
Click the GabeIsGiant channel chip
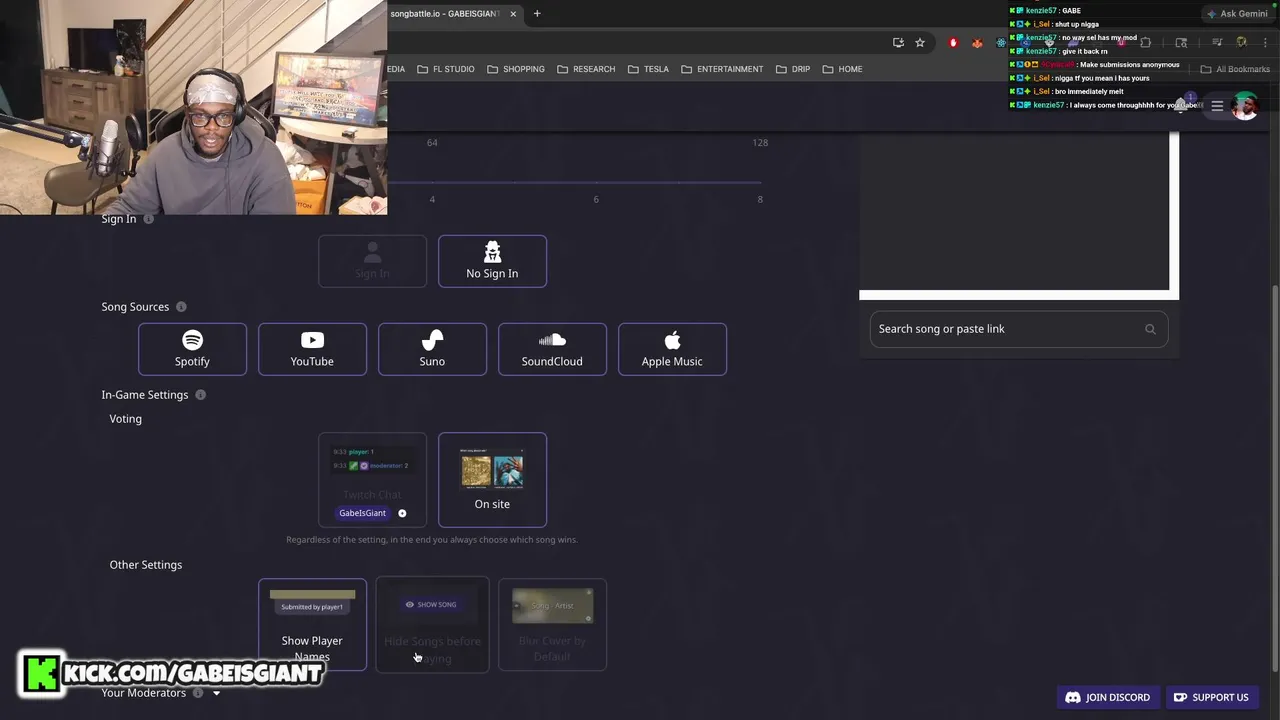point(362,513)
